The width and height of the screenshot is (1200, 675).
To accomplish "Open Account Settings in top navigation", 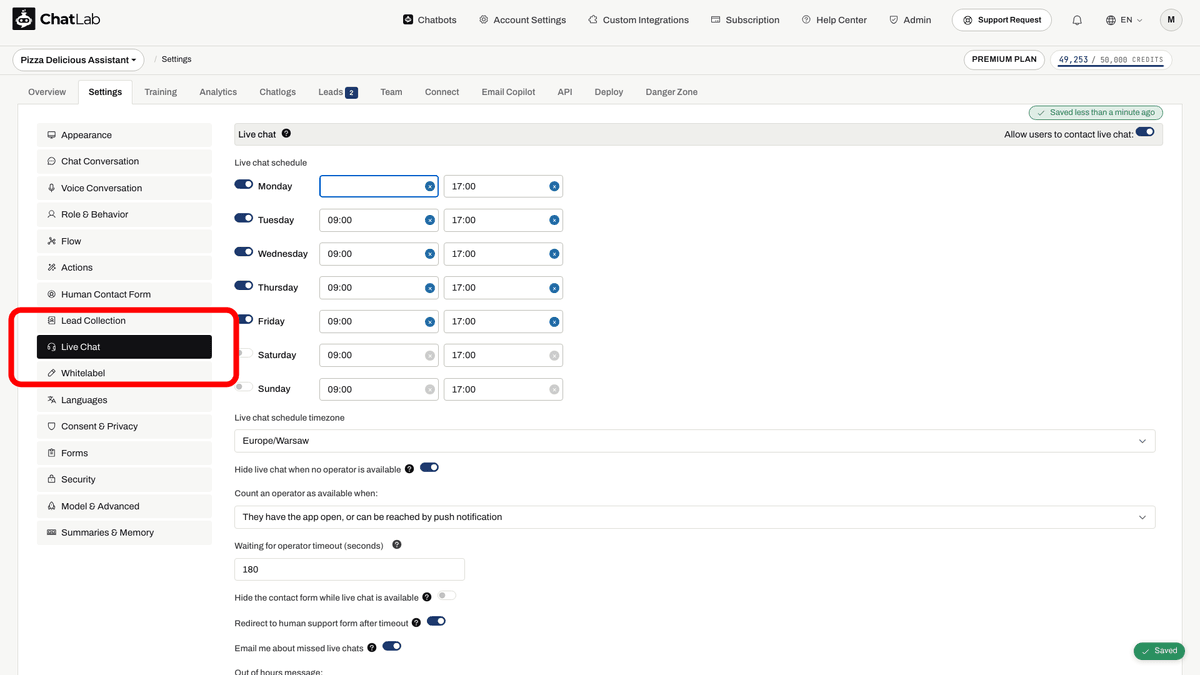I will 522,20.
